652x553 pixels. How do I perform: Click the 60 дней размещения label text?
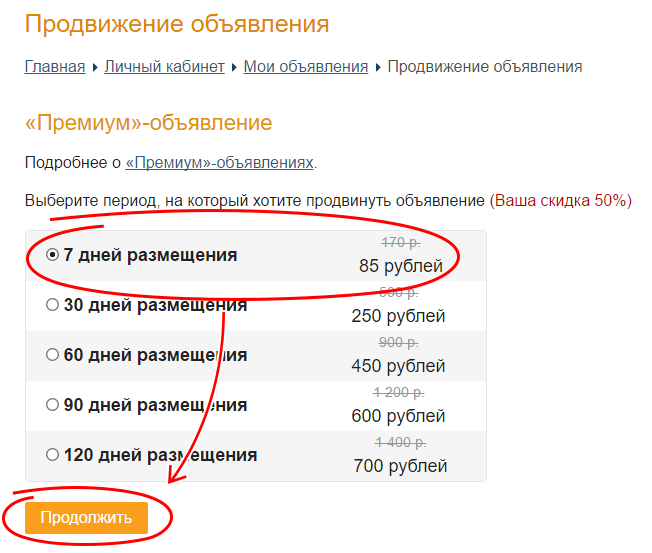pyautogui.click(x=155, y=355)
